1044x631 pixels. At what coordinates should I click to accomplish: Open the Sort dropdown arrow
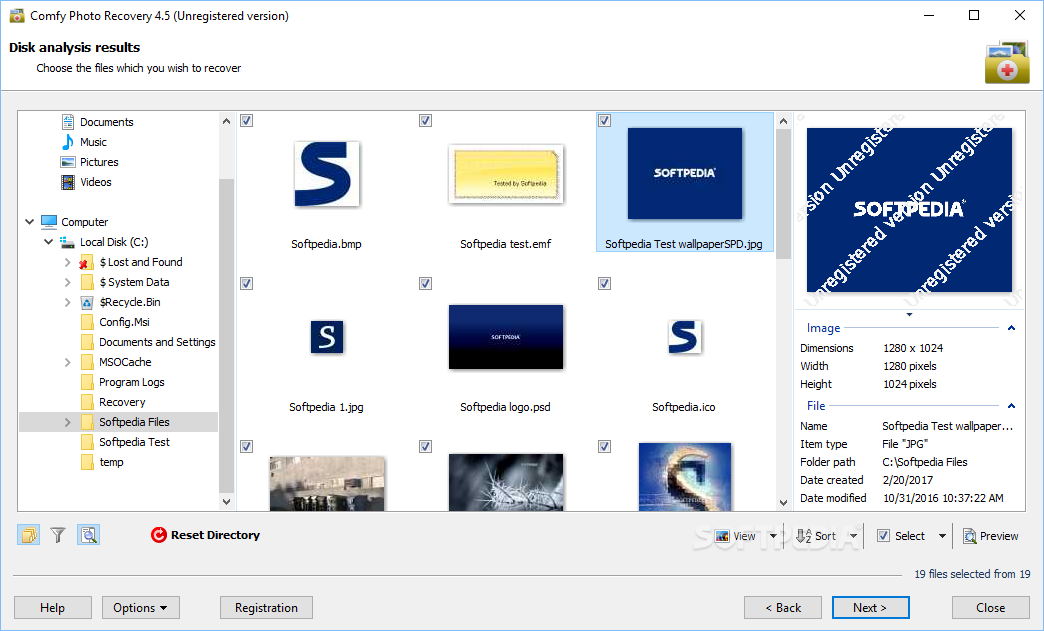pyautogui.click(x=854, y=536)
